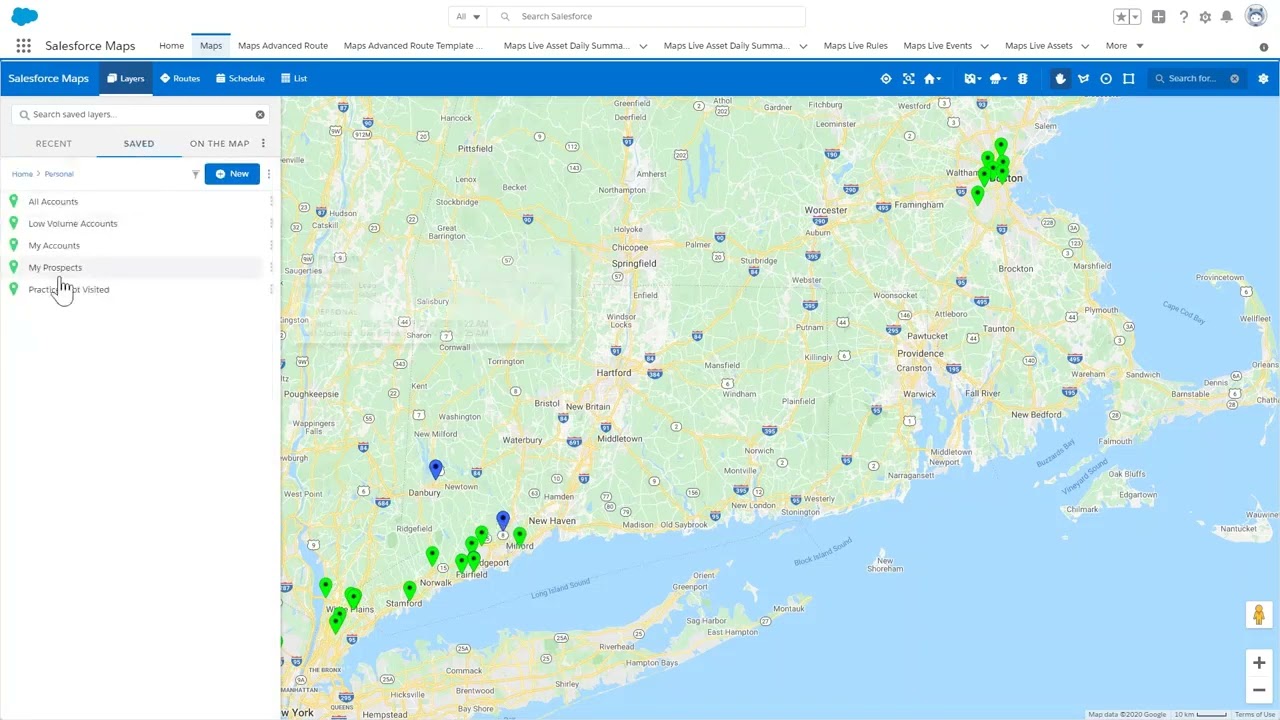Open options for the All Accounts layer
Screen dimensions: 1280x720
click(x=271, y=202)
